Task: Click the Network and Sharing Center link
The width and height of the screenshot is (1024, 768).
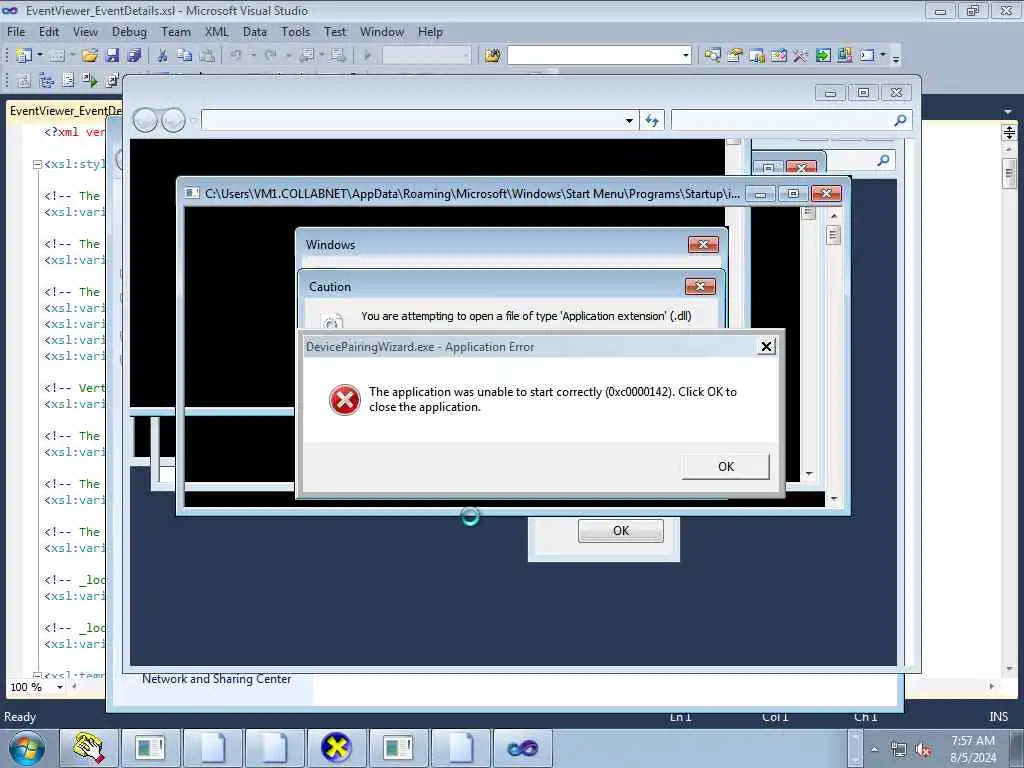Action: point(216,679)
